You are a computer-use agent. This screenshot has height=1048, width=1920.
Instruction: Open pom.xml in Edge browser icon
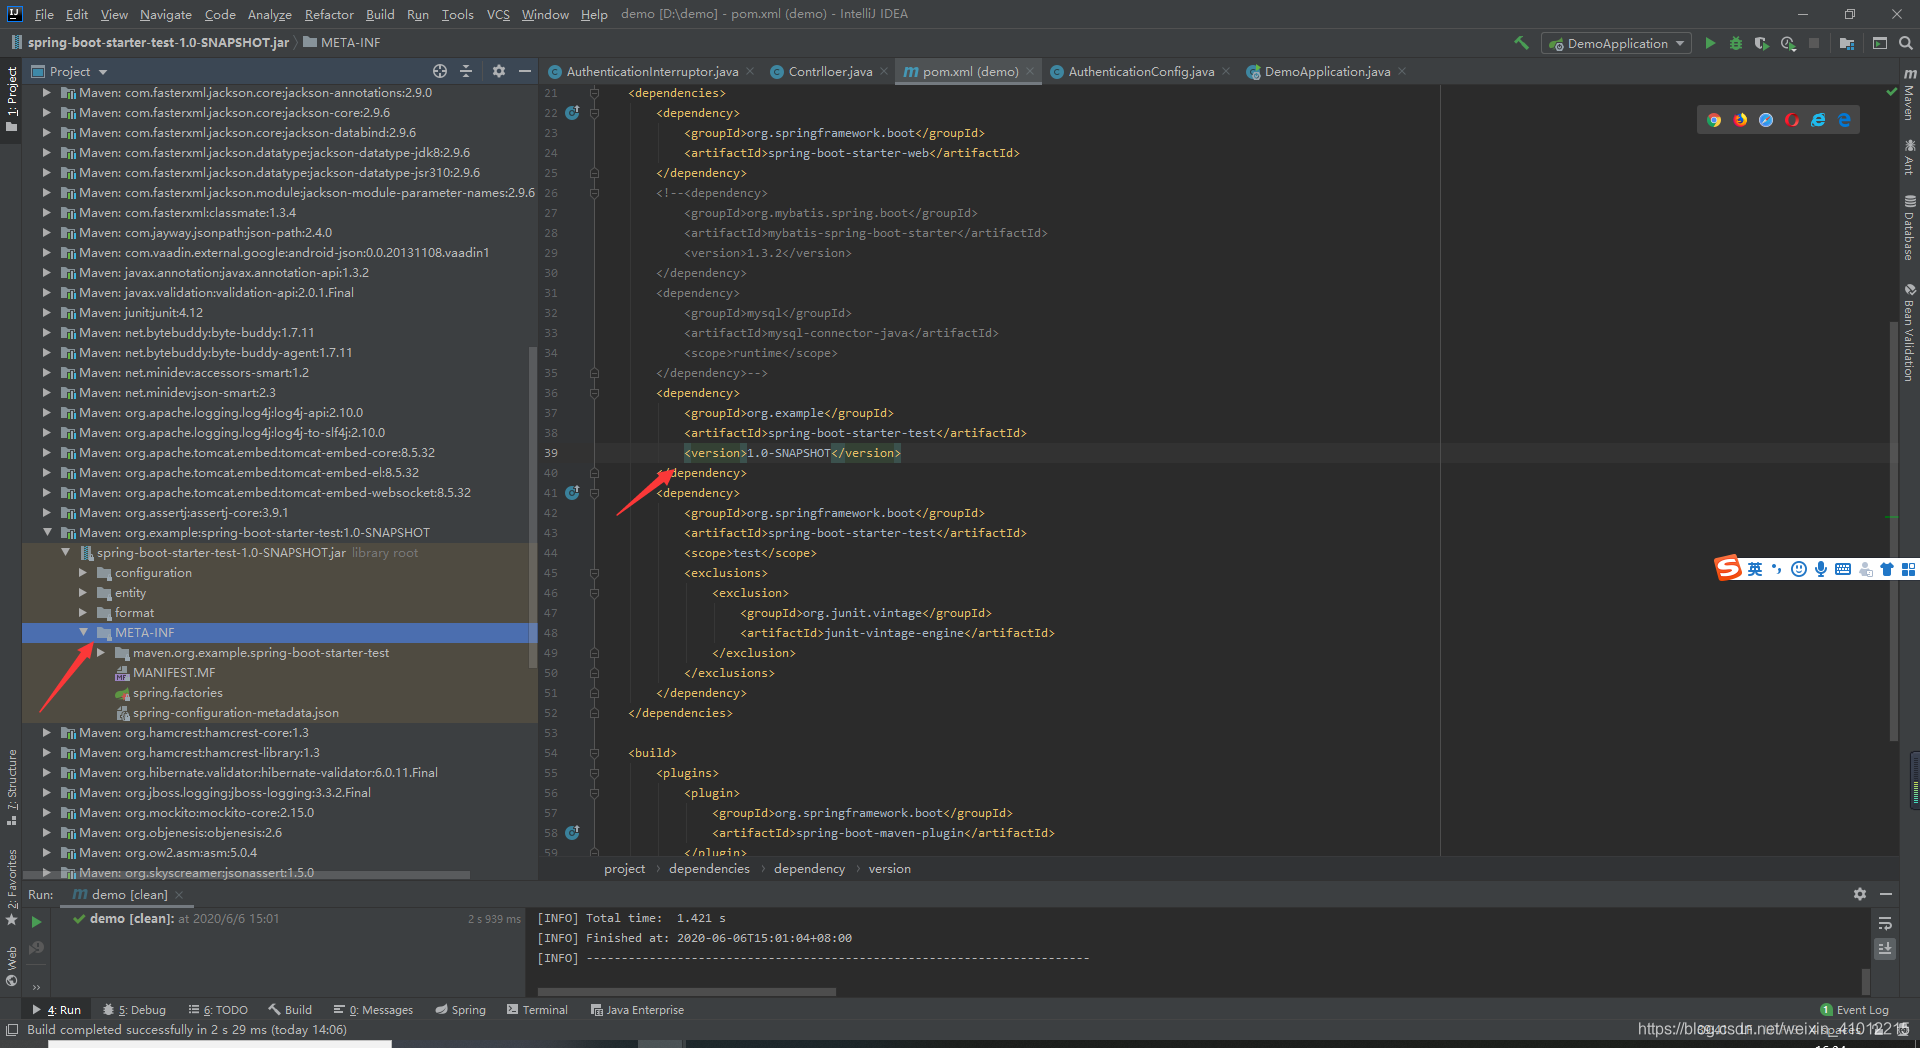coord(1844,120)
